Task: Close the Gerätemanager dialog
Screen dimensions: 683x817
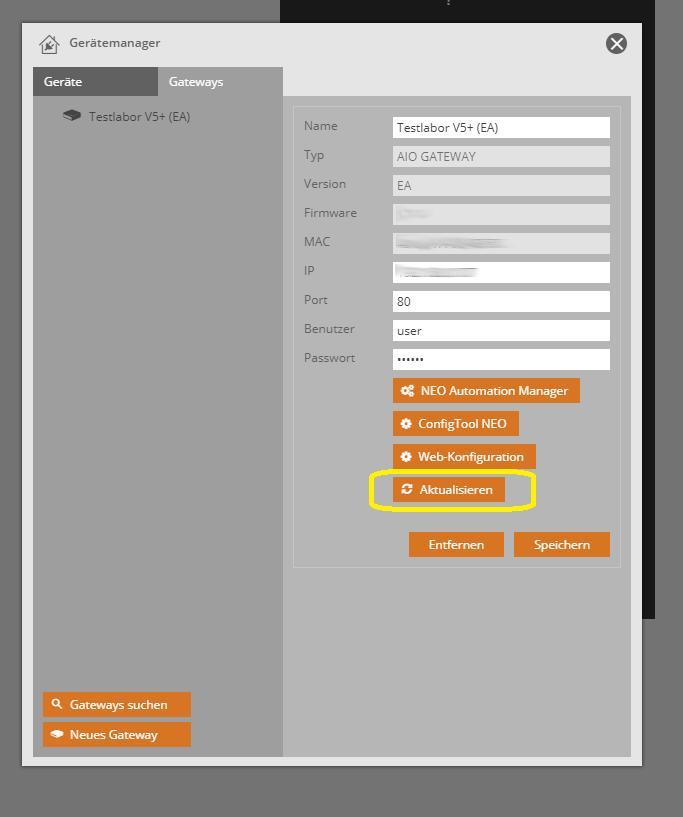Action: click(x=617, y=43)
